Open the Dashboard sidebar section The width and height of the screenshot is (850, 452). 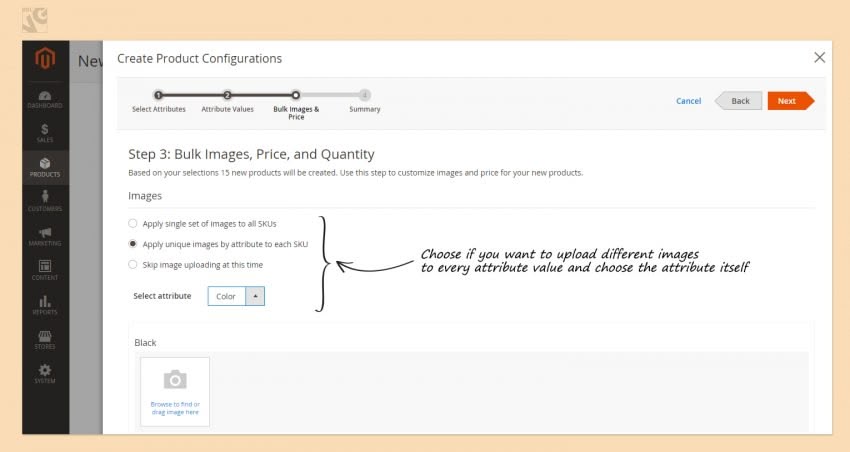click(45, 100)
